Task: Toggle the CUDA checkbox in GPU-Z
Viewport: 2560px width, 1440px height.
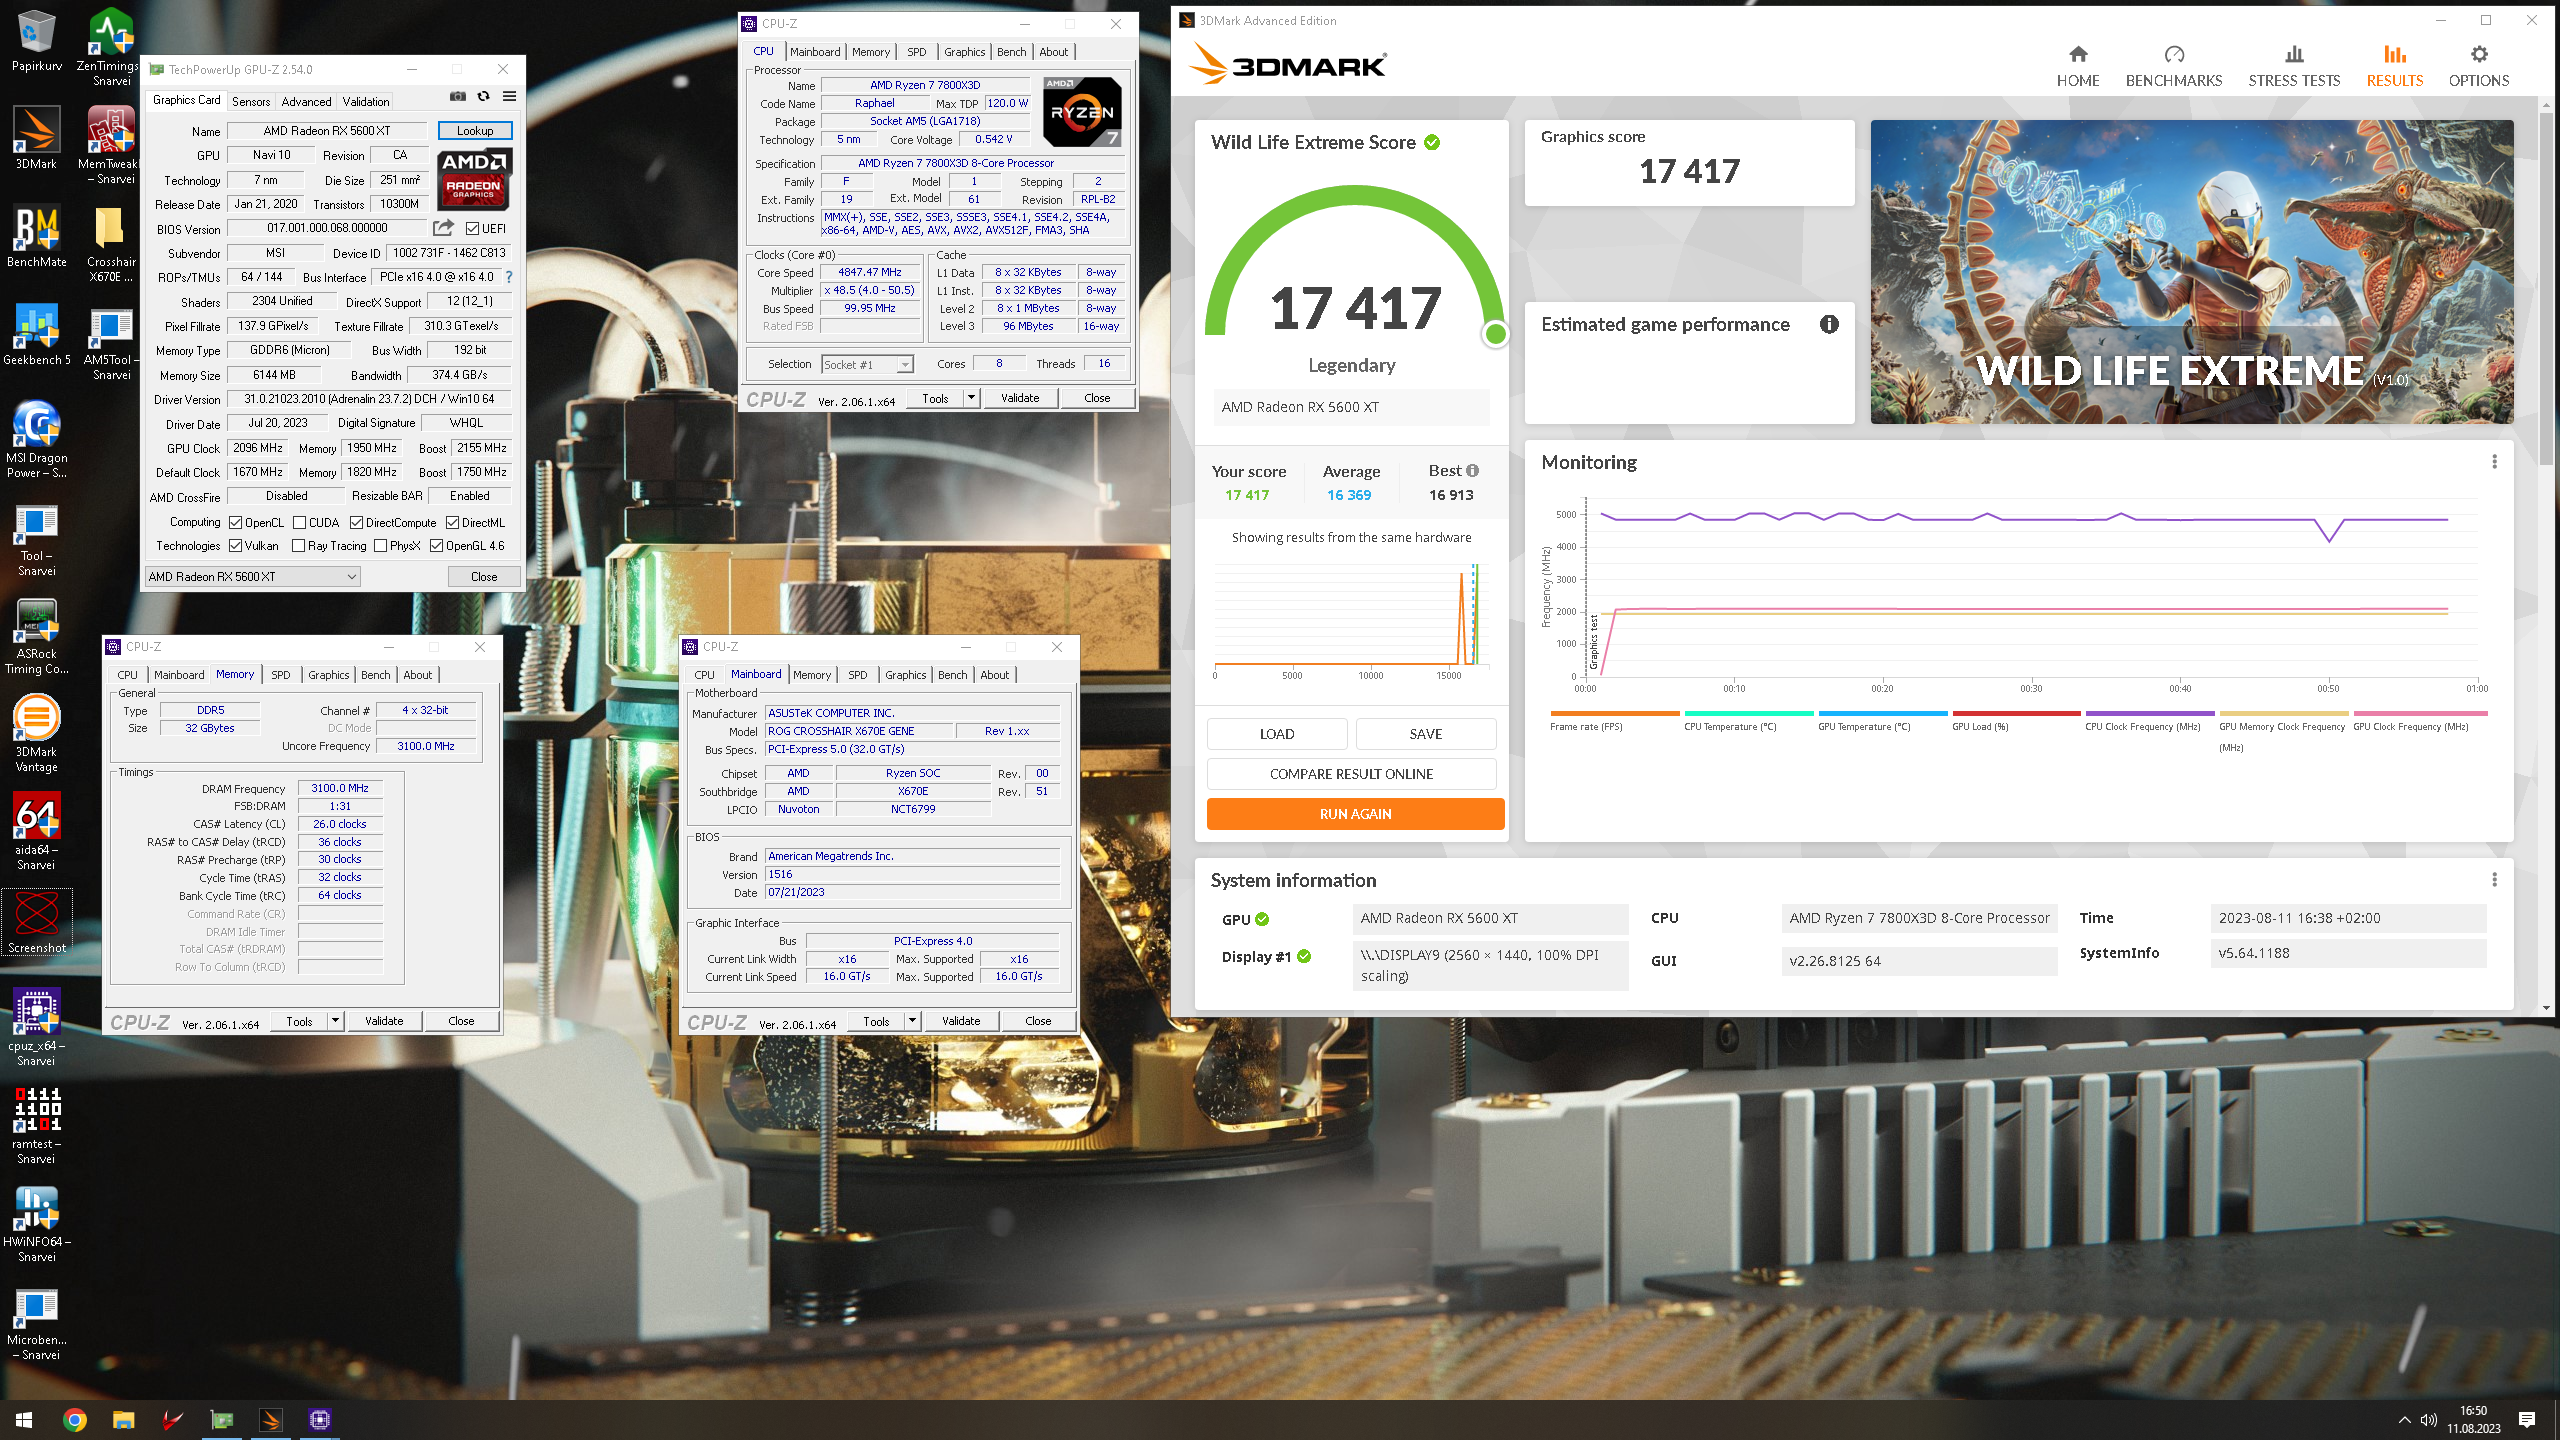Action: pyautogui.click(x=299, y=523)
